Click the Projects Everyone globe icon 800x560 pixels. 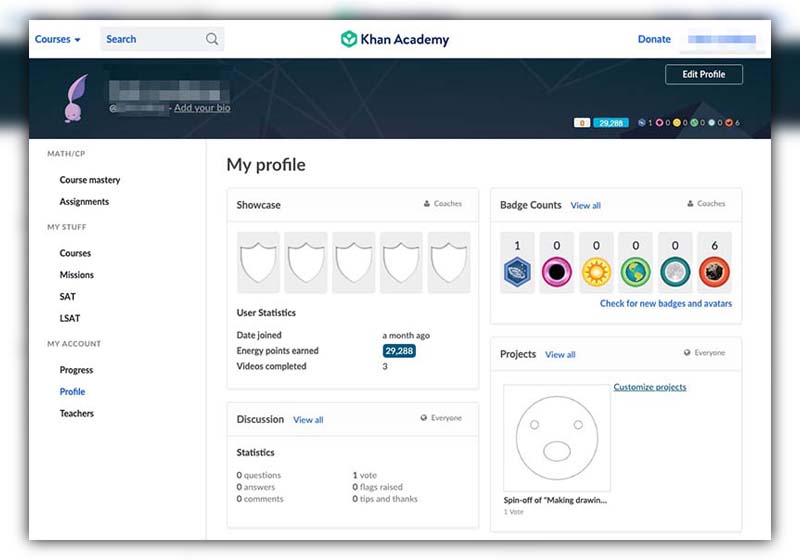687,352
